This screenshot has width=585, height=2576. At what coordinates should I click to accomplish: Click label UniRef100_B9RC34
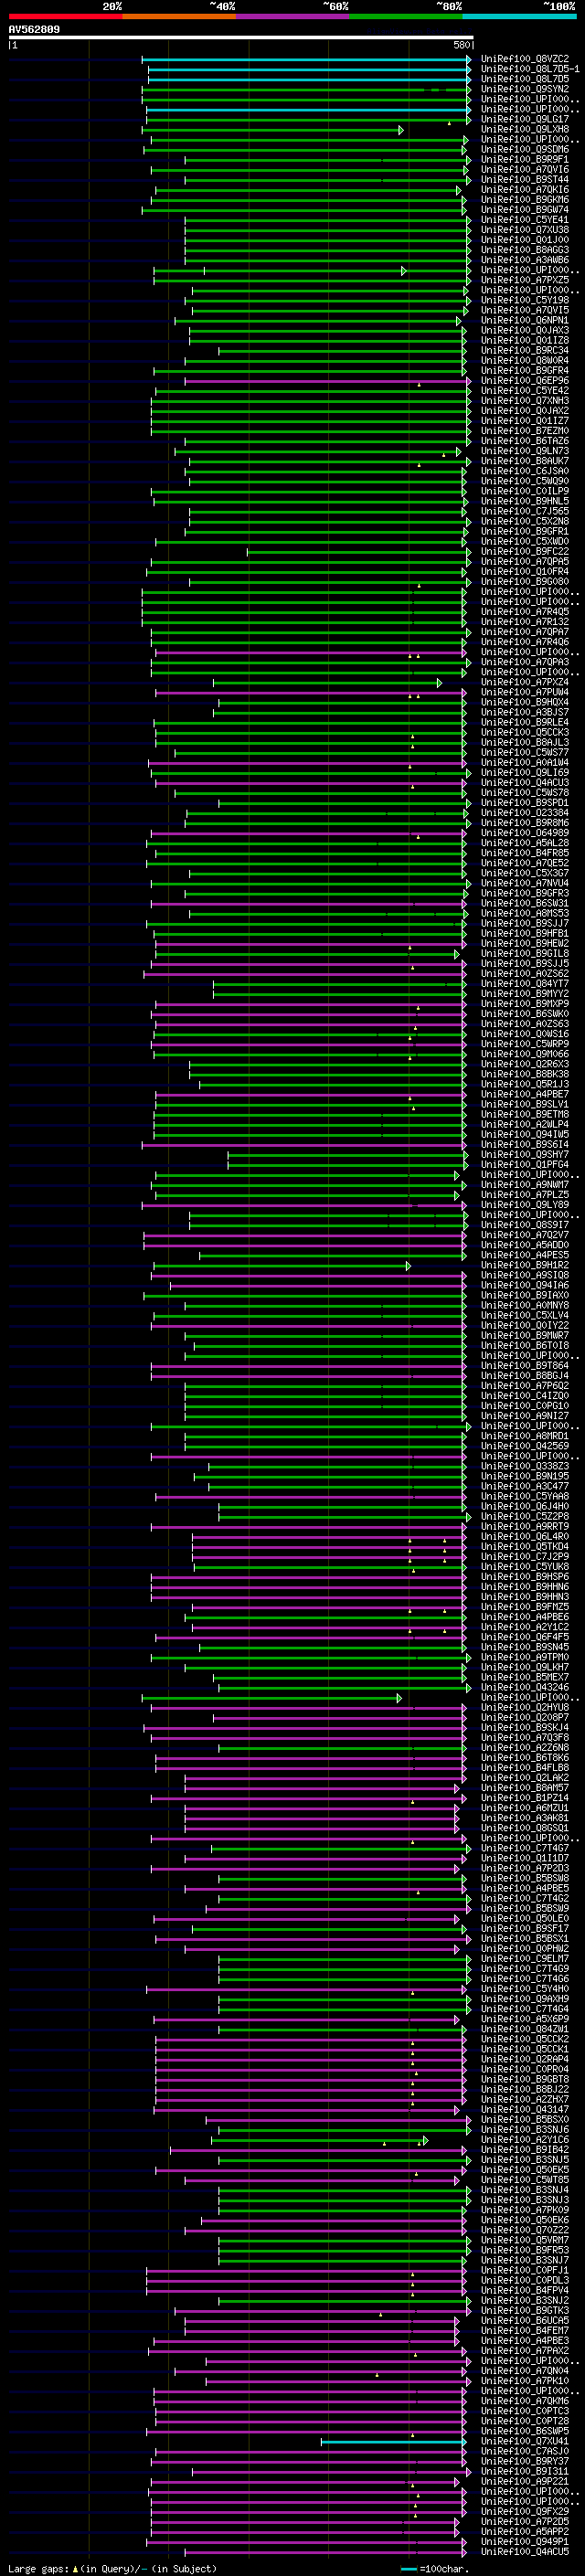(x=525, y=351)
